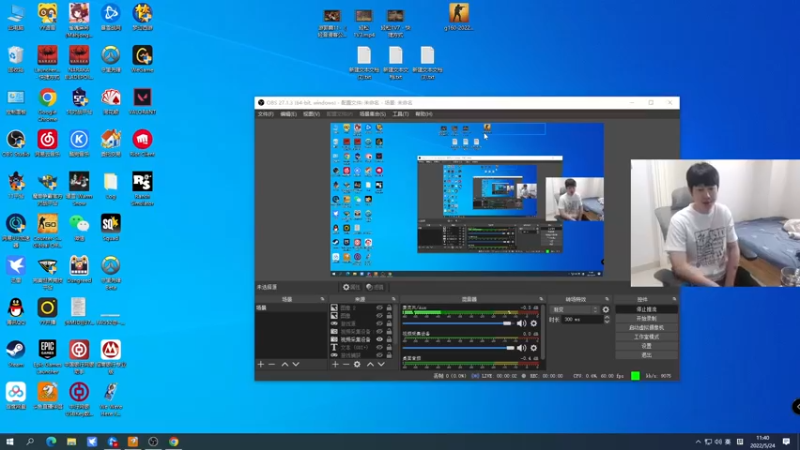Open 工具(T) menu in OBS
800x450 pixels.
tap(401, 114)
